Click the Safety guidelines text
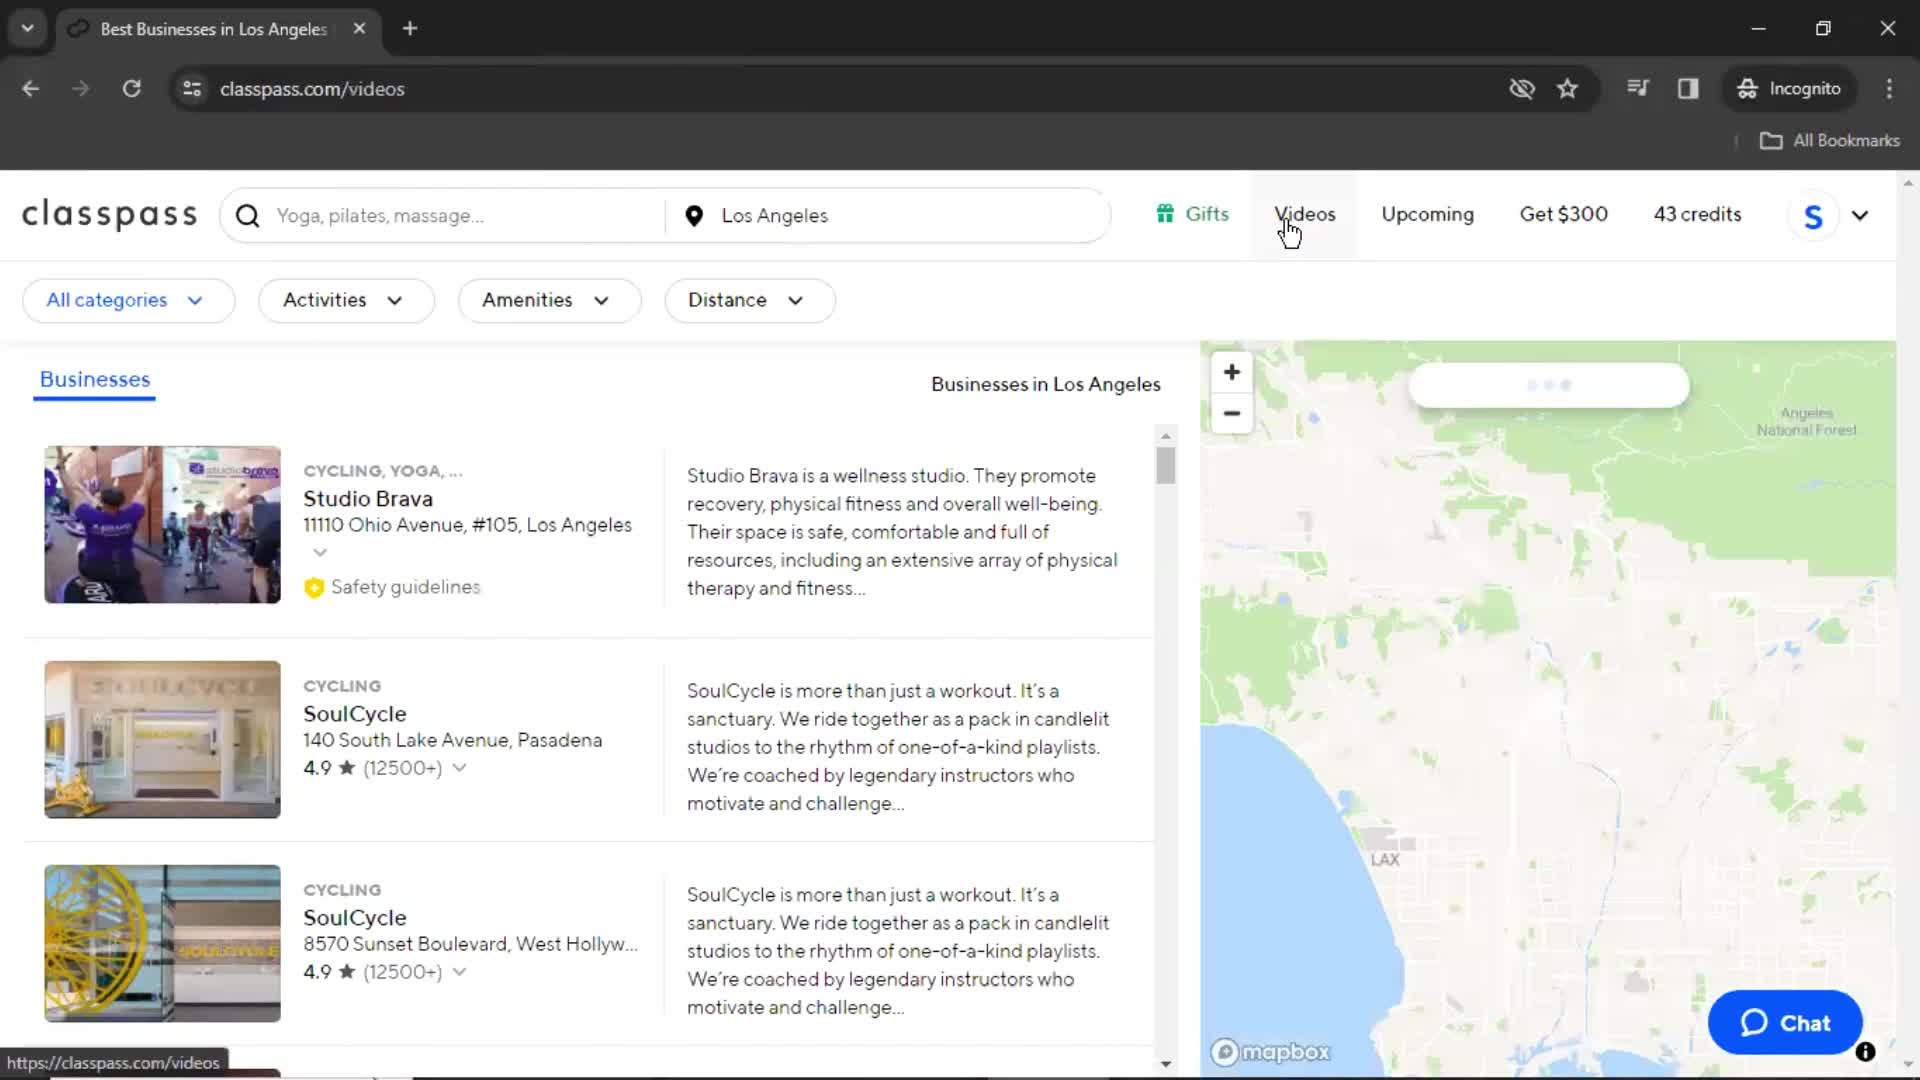The height and width of the screenshot is (1080, 1920). (406, 588)
